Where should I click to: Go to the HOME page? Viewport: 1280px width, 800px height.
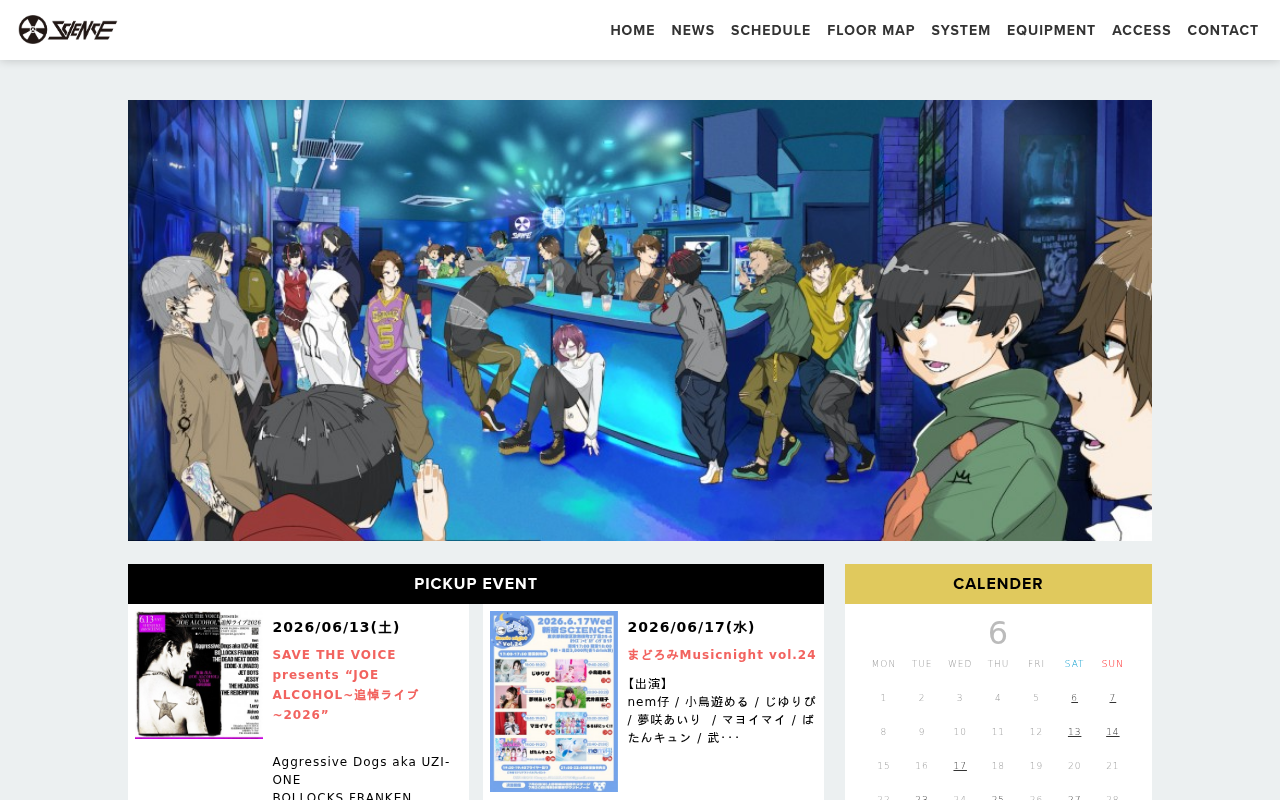click(x=632, y=30)
